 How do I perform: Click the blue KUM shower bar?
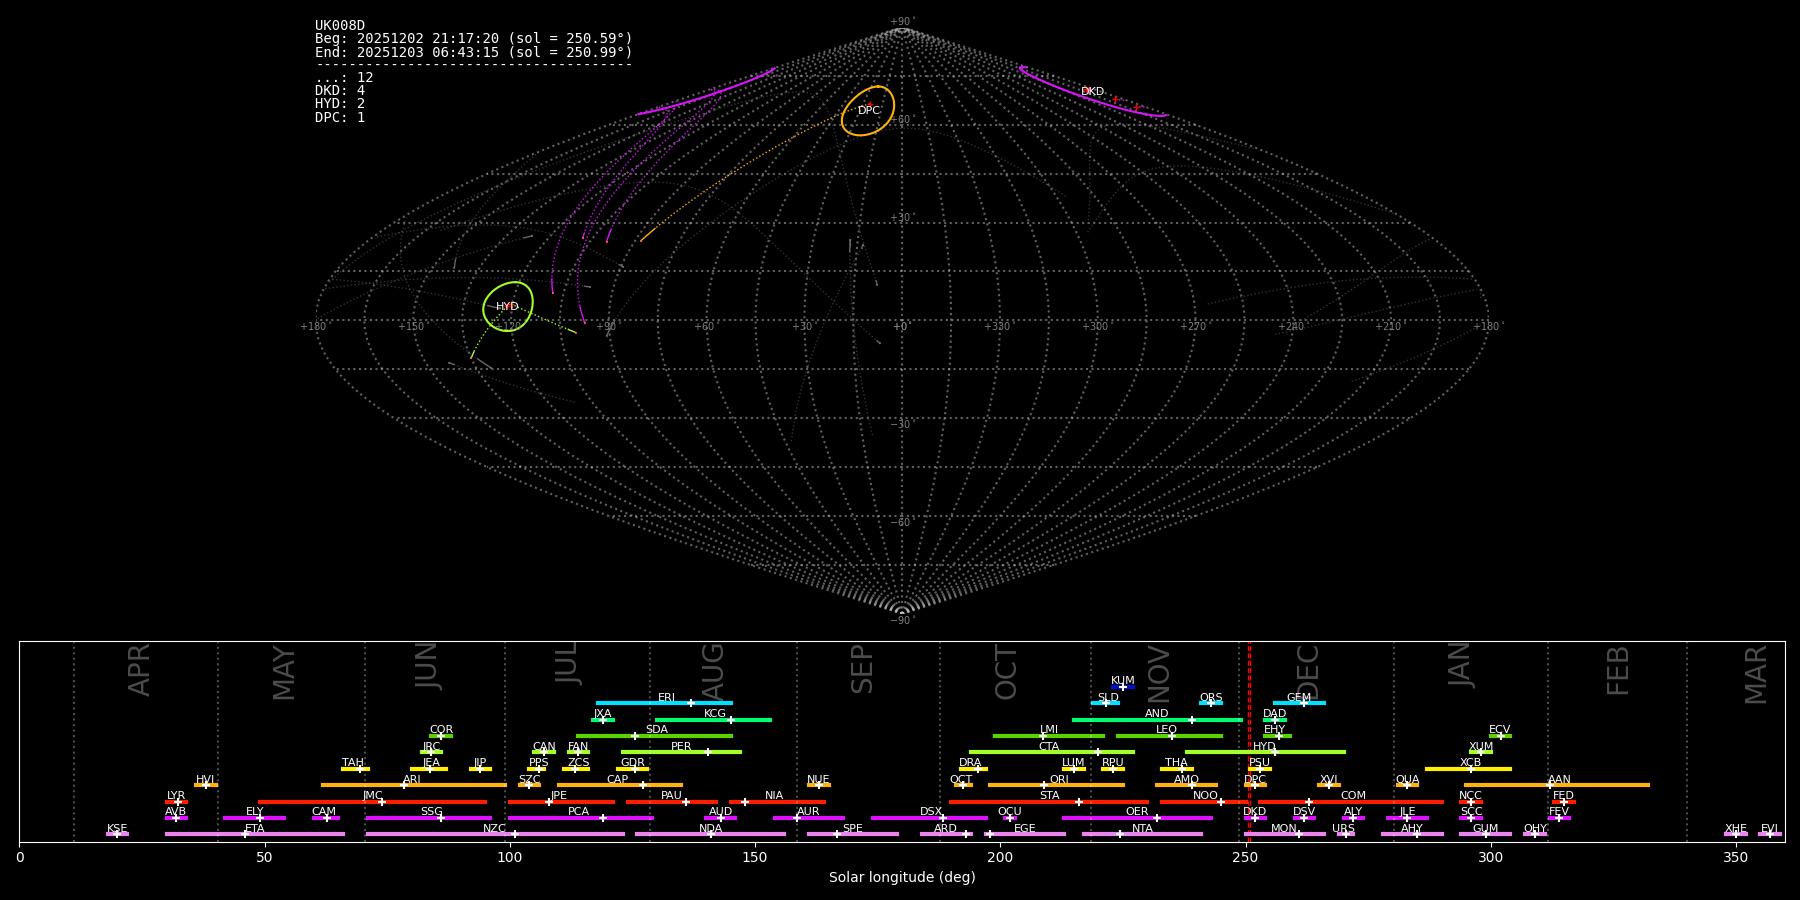click(1123, 687)
